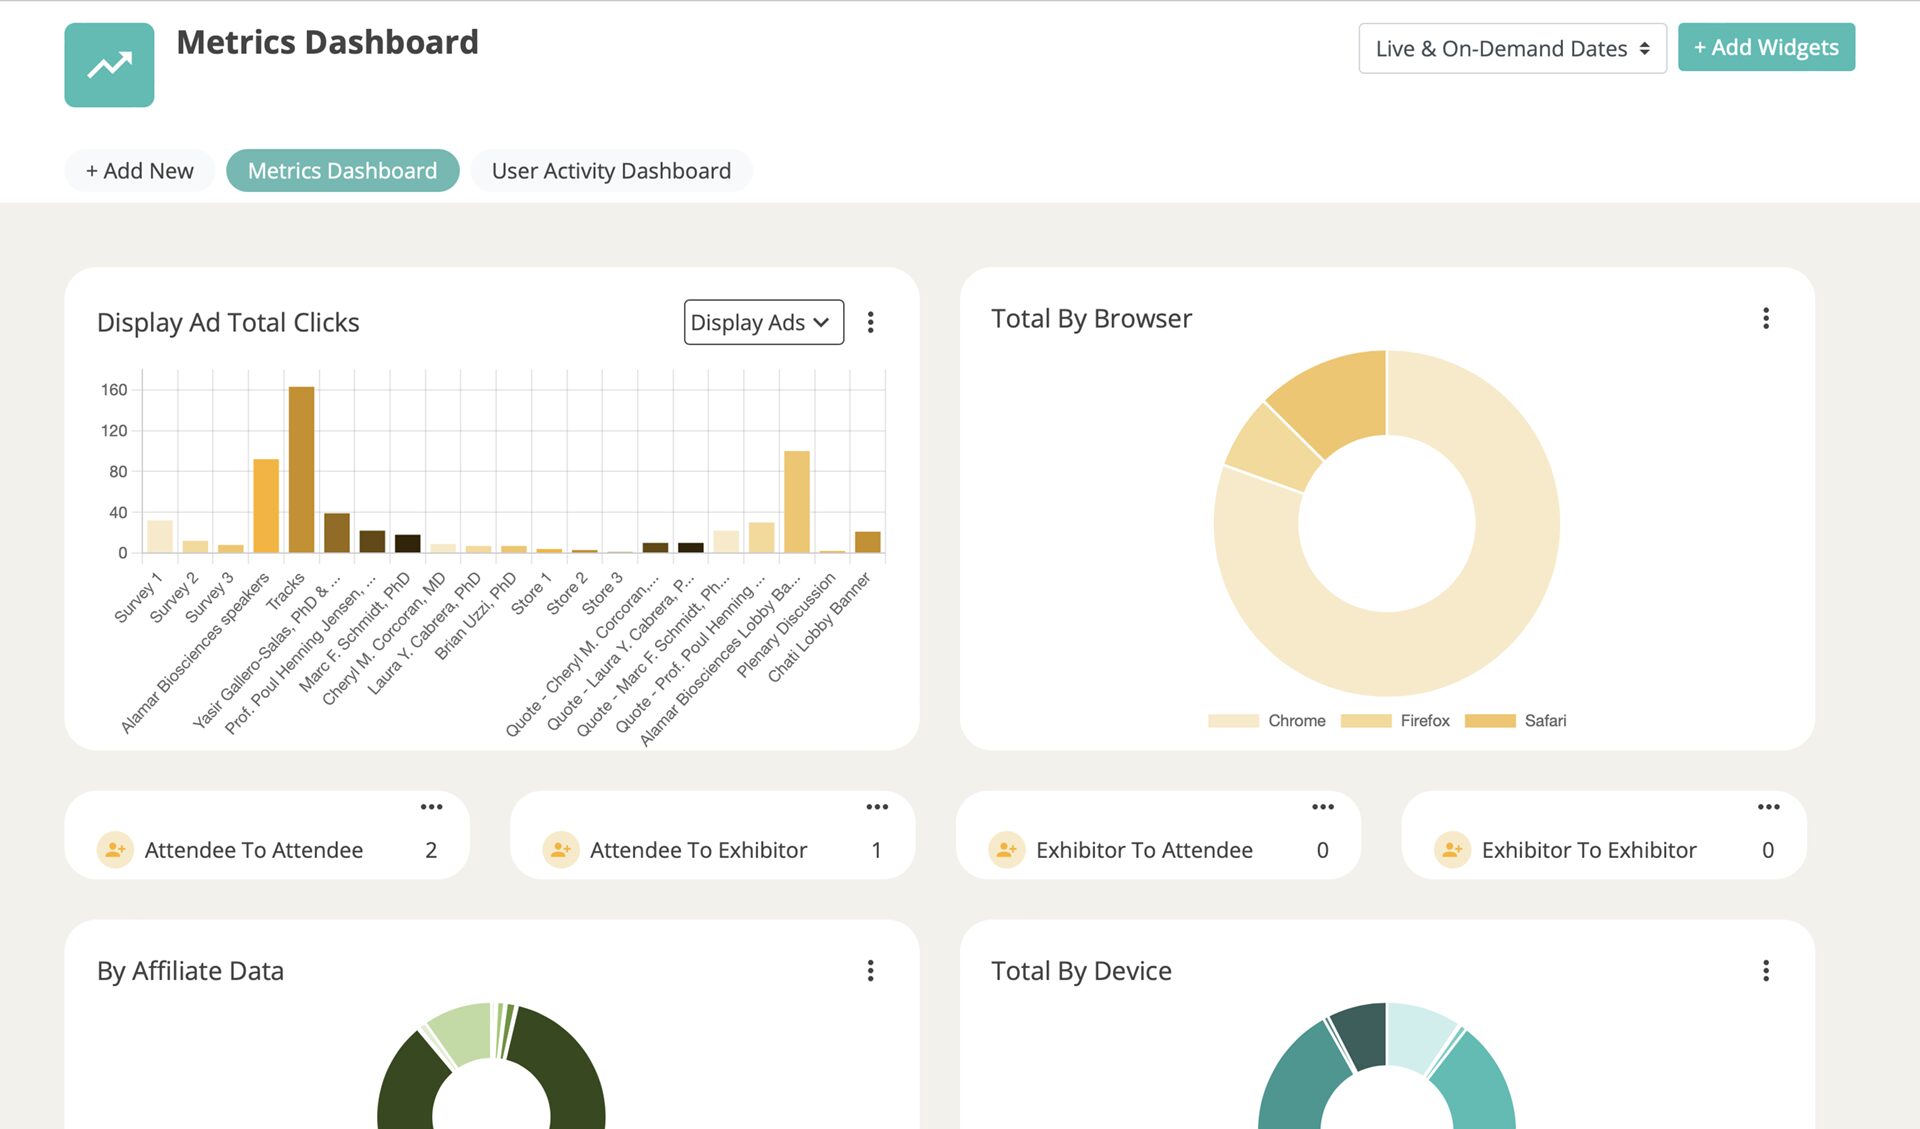Open Exhibitor To Attendee card options

(x=1322, y=807)
